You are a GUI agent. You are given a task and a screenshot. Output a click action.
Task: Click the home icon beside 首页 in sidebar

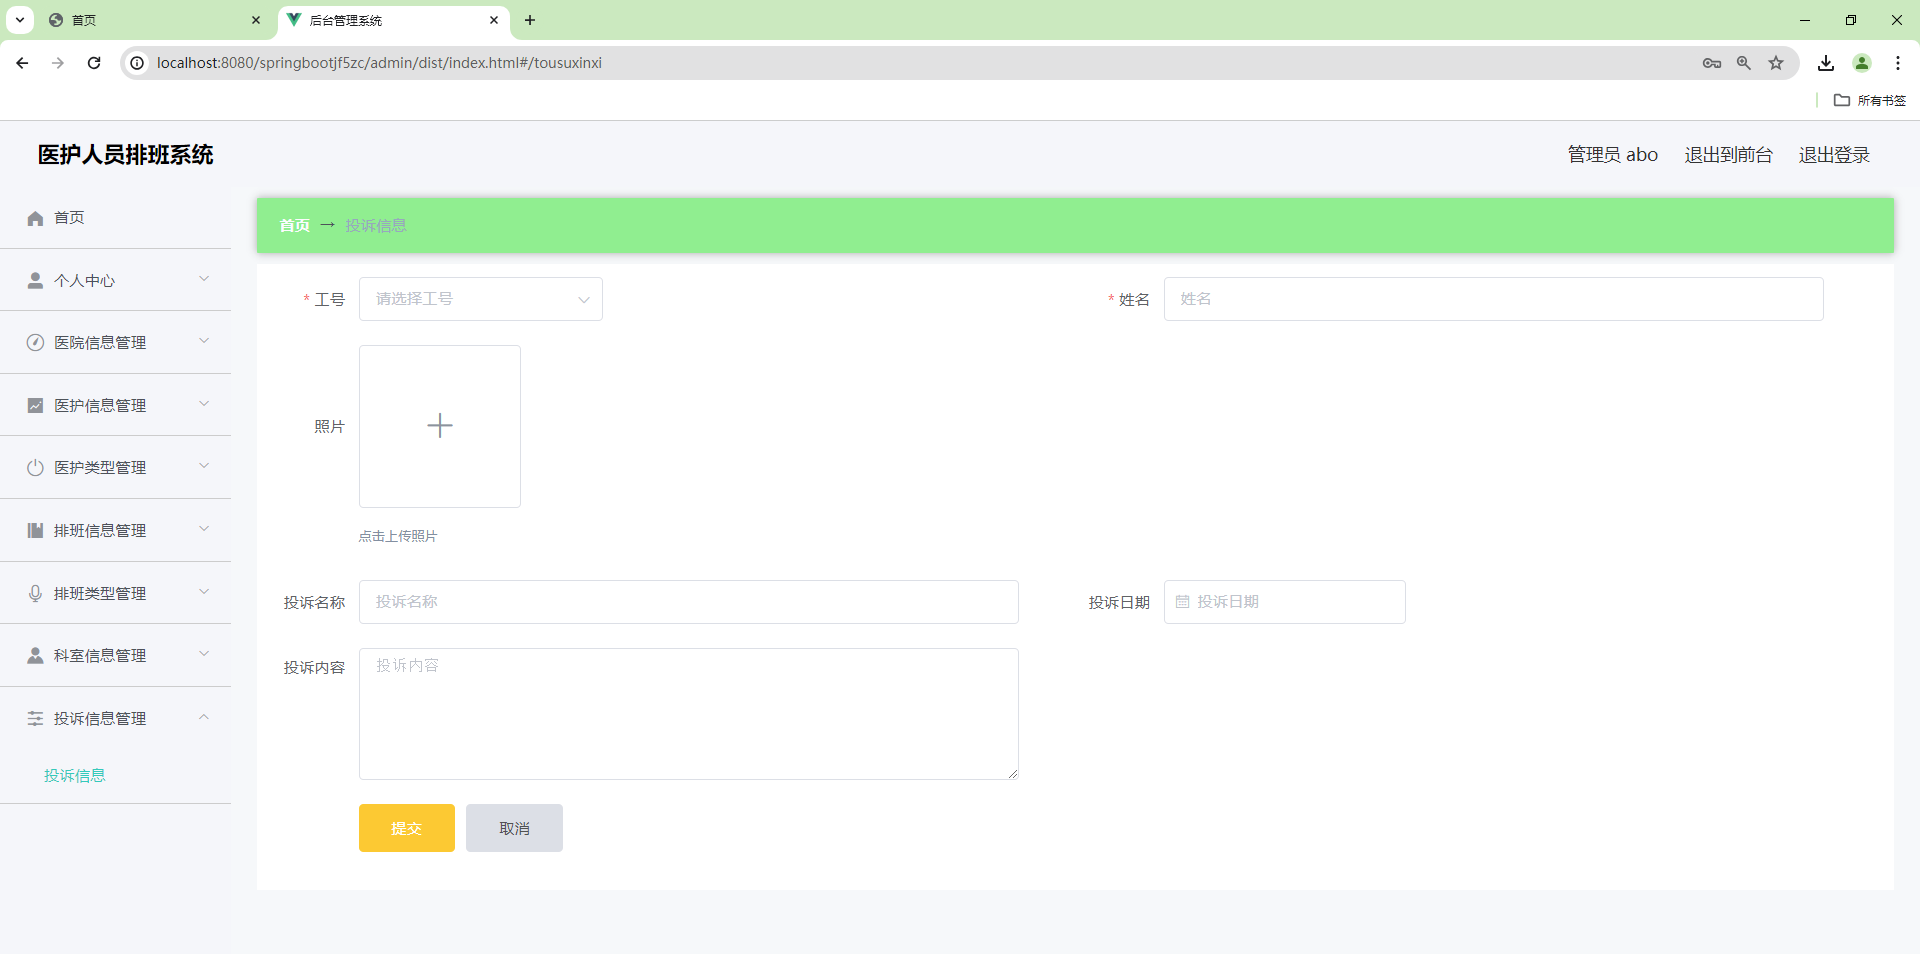[35, 218]
